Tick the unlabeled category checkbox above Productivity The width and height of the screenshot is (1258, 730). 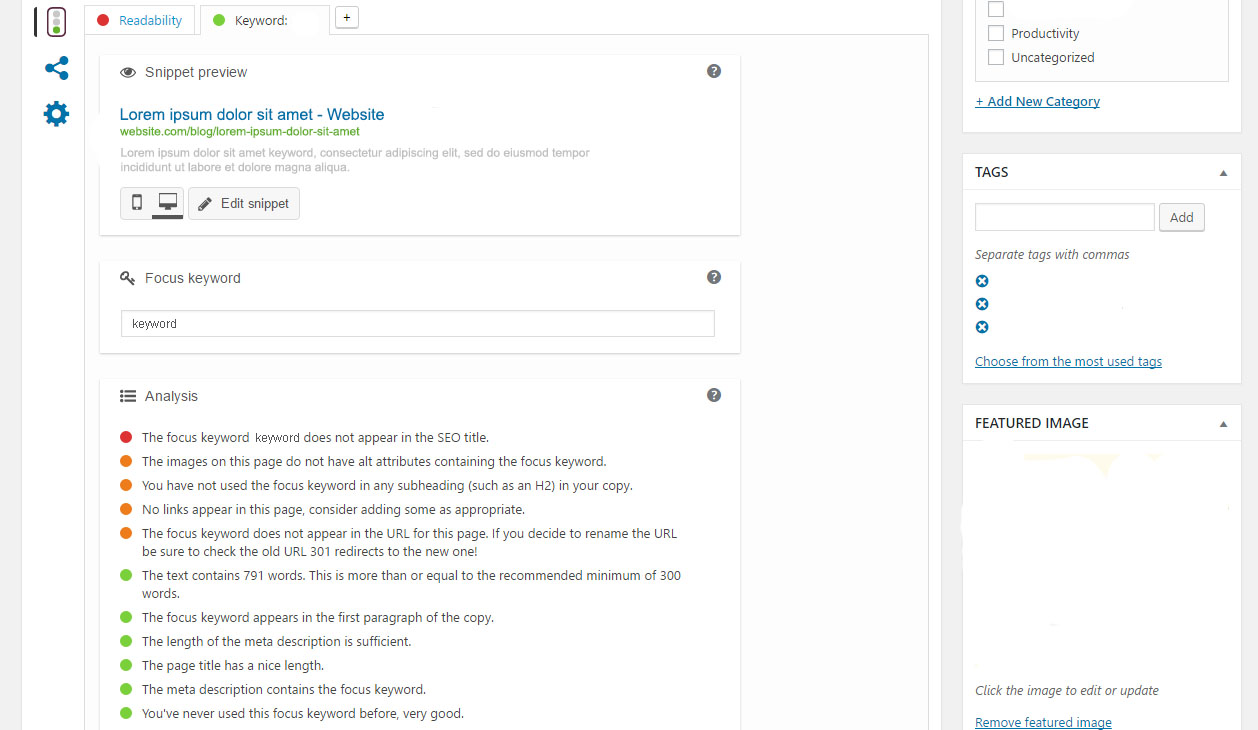click(x=996, y=9)
